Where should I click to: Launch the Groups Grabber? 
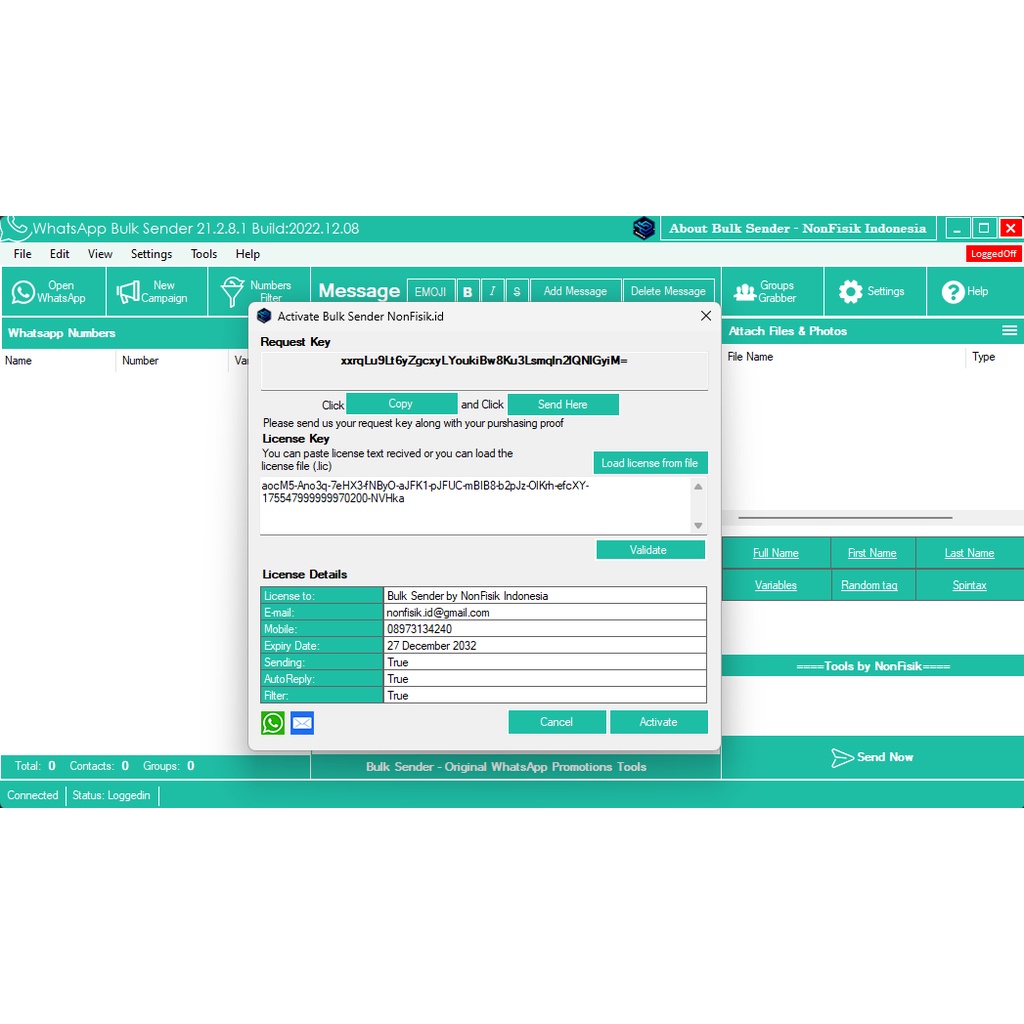pos(773,291)
